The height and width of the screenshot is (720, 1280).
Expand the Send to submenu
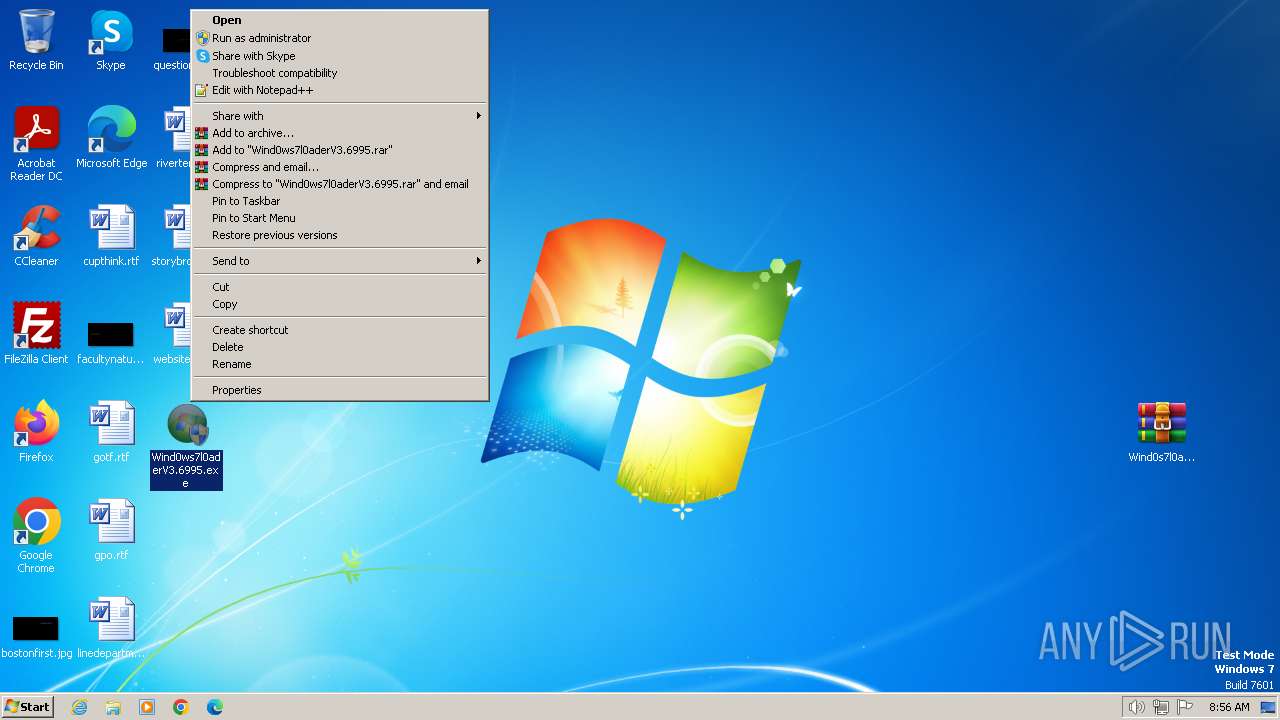(x=339, y=261)
